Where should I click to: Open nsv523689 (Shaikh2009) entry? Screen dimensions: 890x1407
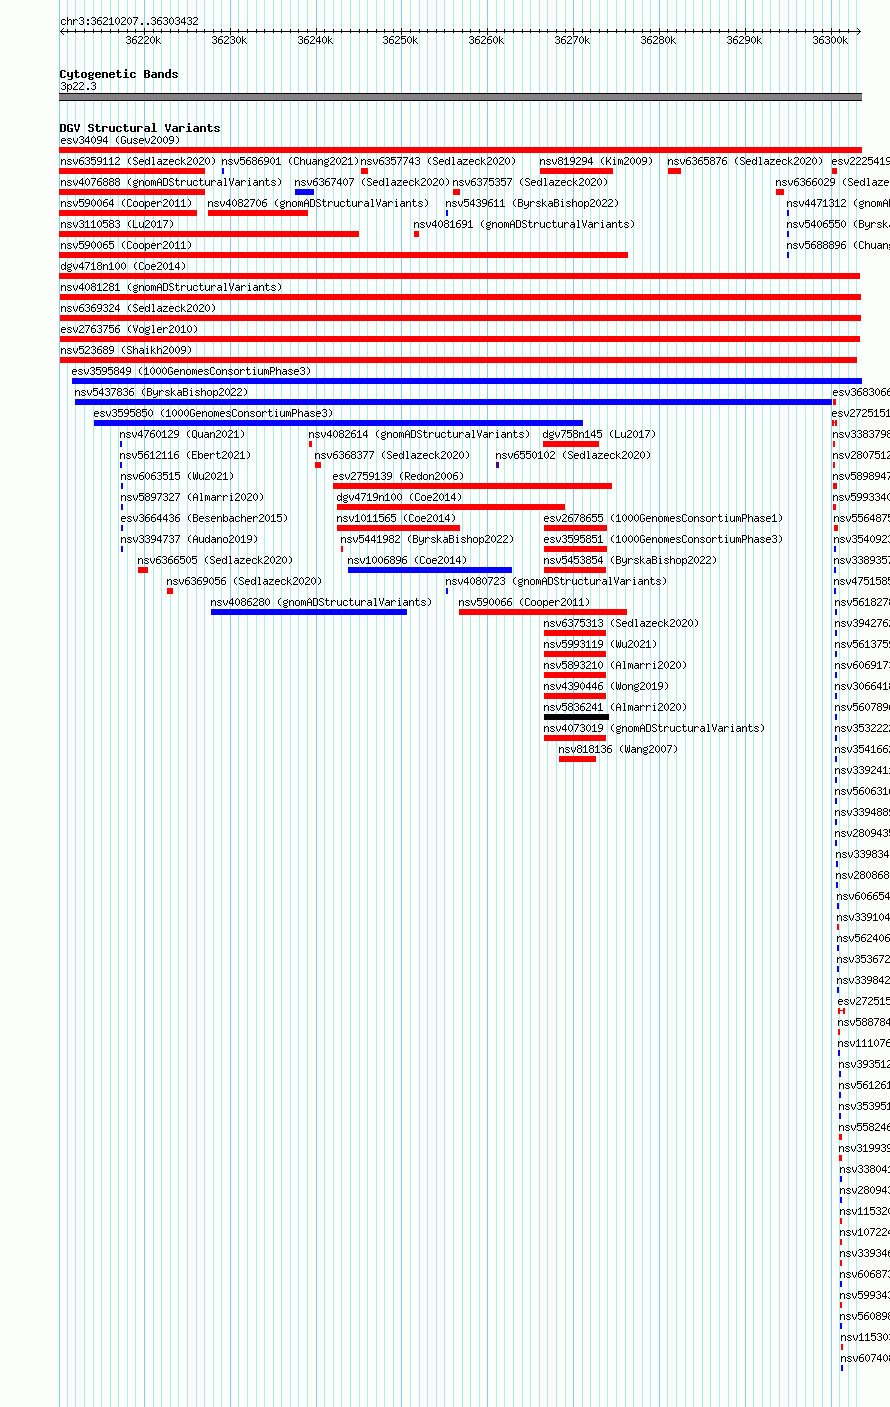pos(126,350)
